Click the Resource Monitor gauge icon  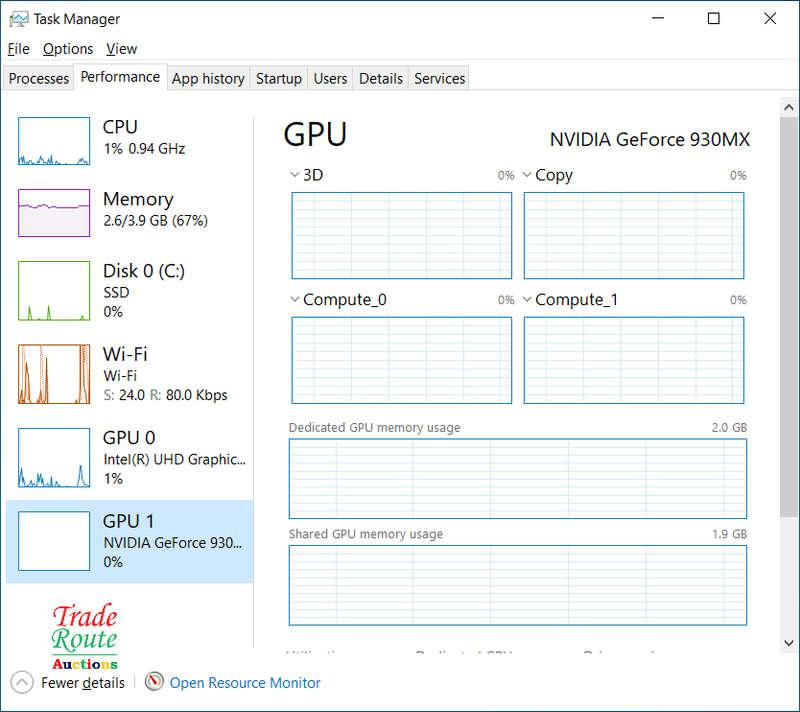(154, 681)
